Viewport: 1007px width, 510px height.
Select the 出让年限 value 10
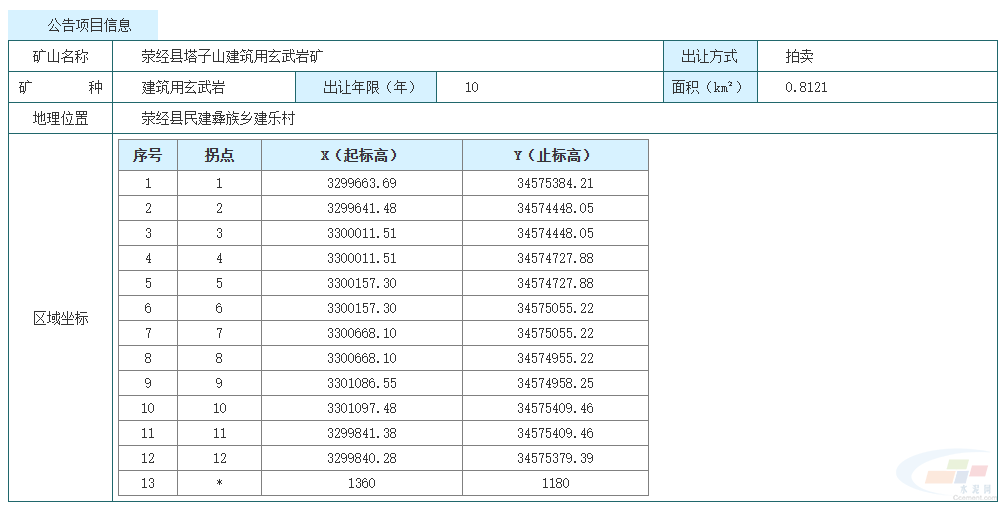point(471,87)
